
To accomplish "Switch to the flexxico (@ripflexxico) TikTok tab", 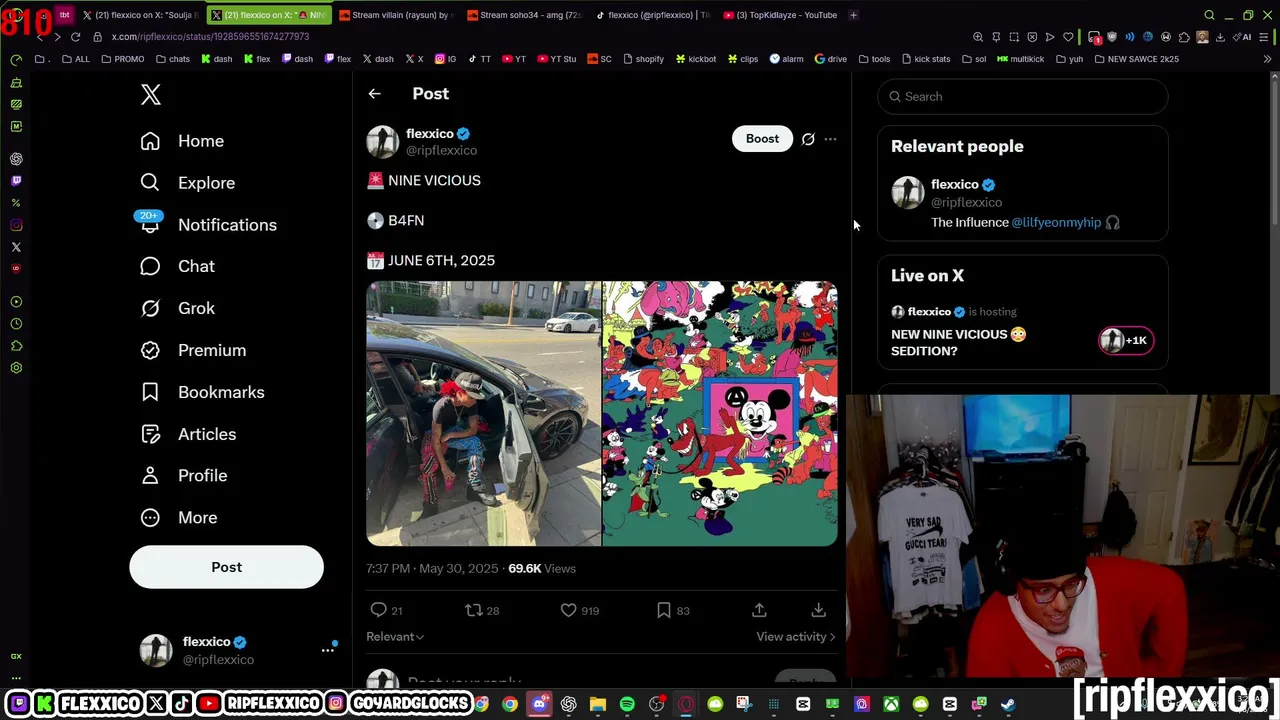I will click(654, 15).
